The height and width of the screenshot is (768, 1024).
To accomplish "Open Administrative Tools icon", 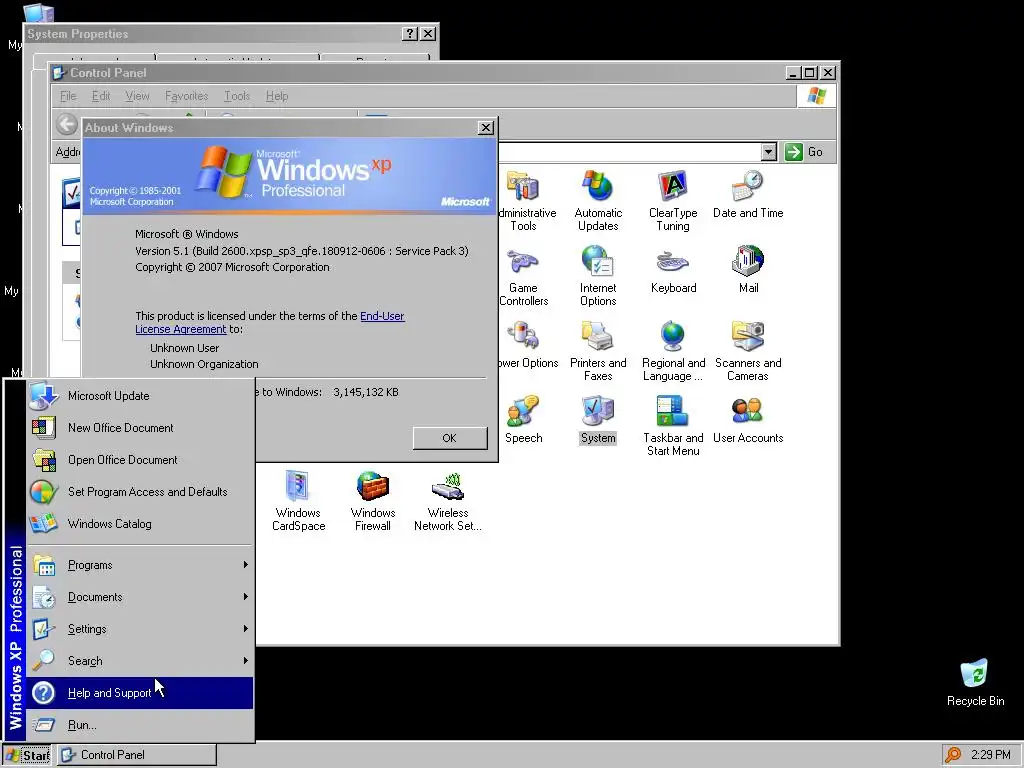I will click(x=523, y=200).
